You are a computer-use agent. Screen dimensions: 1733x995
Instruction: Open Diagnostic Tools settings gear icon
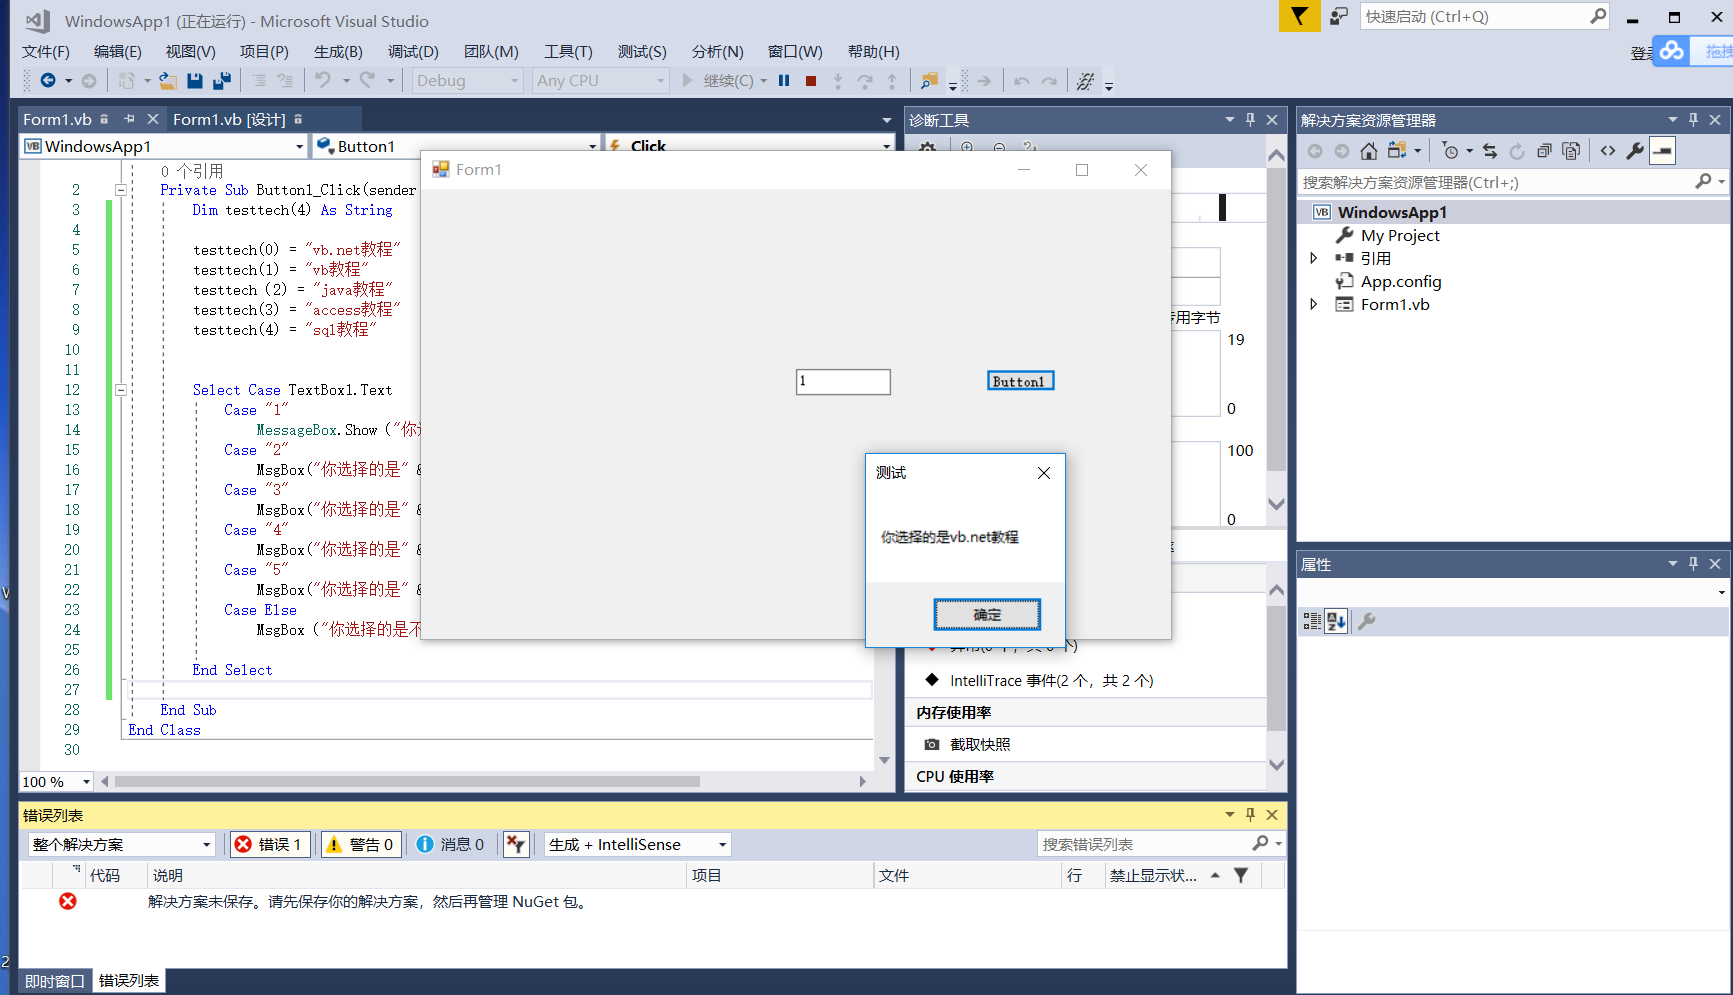[x=927, y=147]
